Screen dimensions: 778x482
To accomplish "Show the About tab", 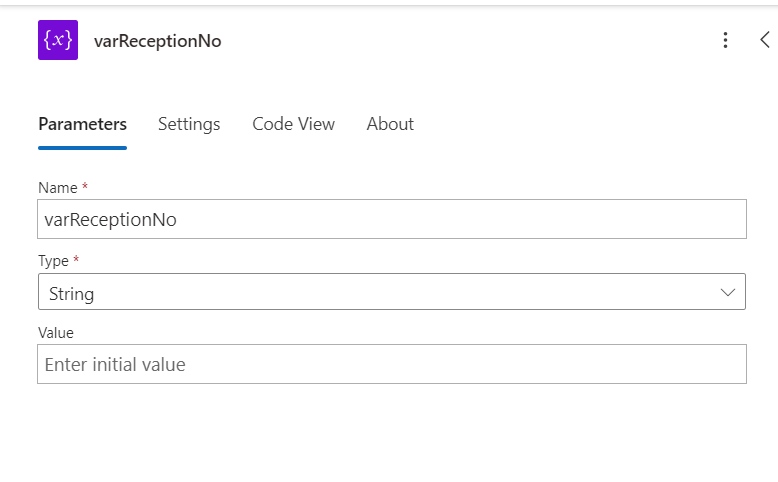I will [x=390, y=124].
